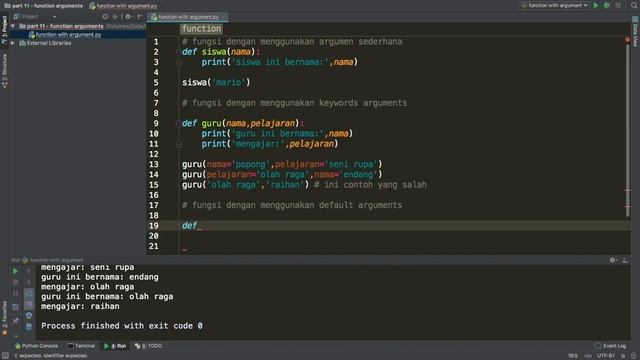640x360 pixels.
Task: Click 'Process finished with exit code 0' output
Action: [x=122, y=326]
